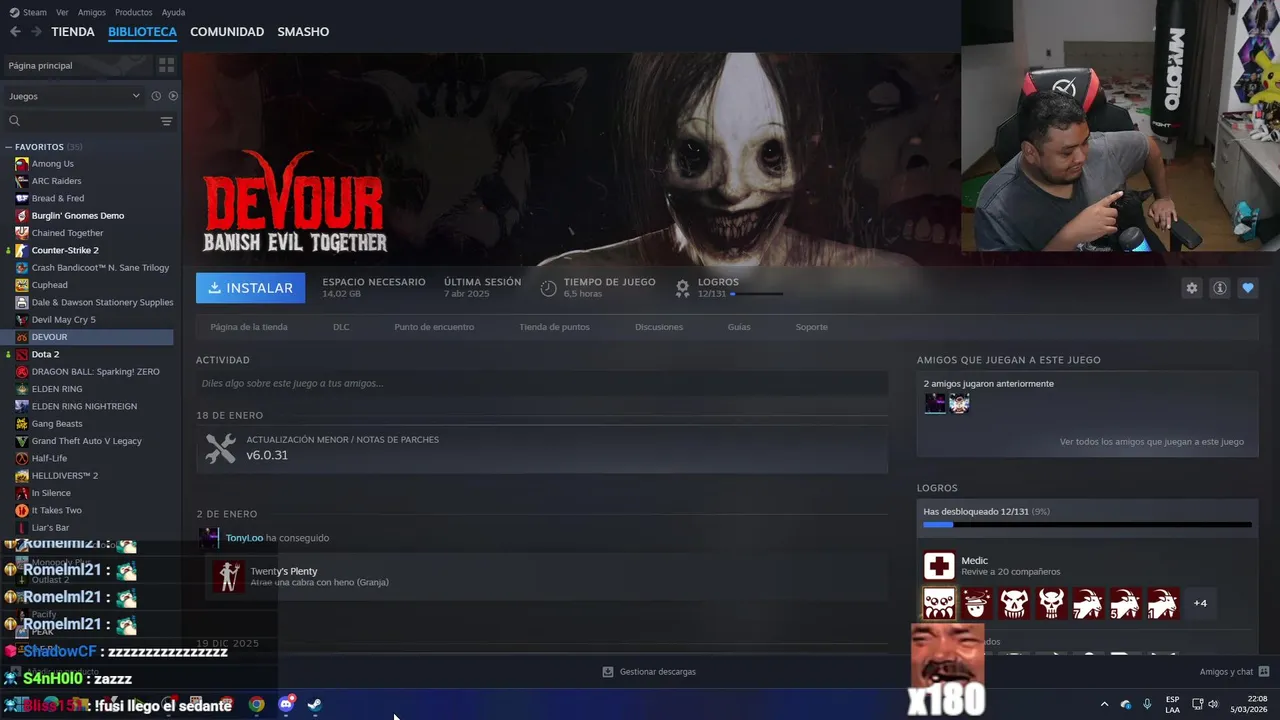1280x720 pixels.
Task: Open the Discord taskbar icon
Action: point(286,704)
